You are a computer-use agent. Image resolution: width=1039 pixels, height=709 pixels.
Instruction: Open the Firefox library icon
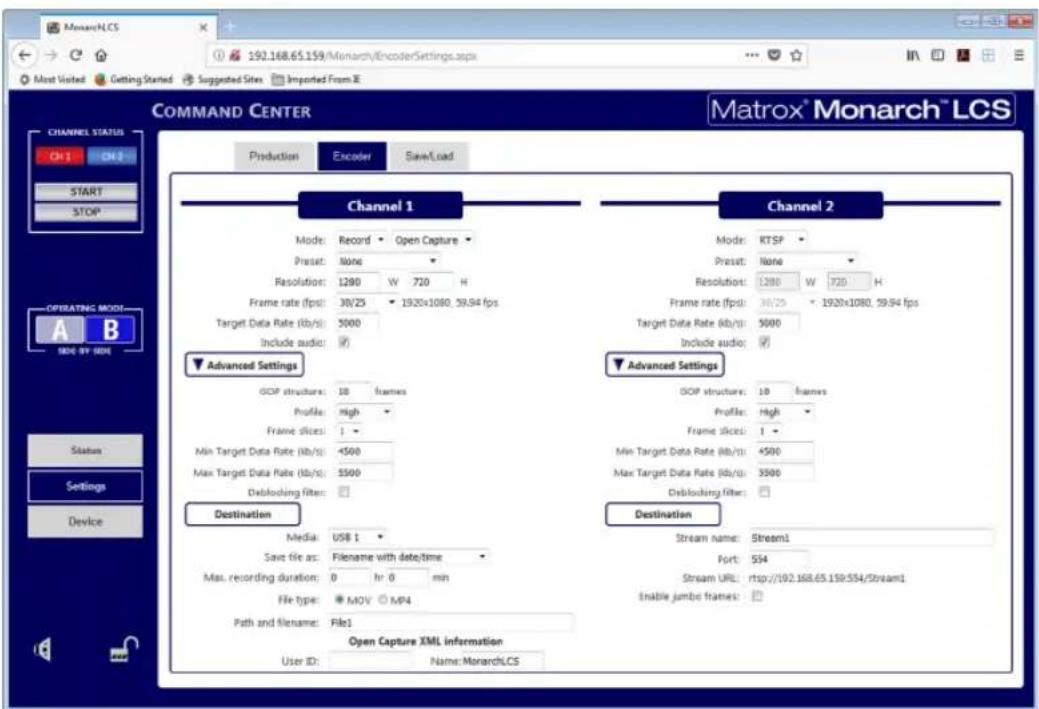913,56
